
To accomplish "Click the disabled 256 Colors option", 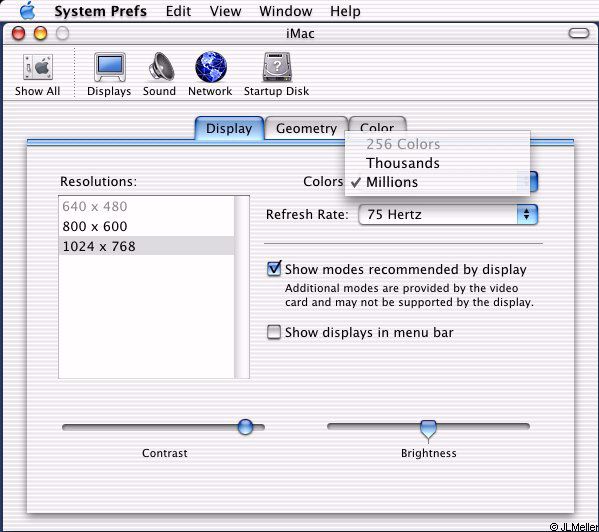I will click(x=437, y=144).
